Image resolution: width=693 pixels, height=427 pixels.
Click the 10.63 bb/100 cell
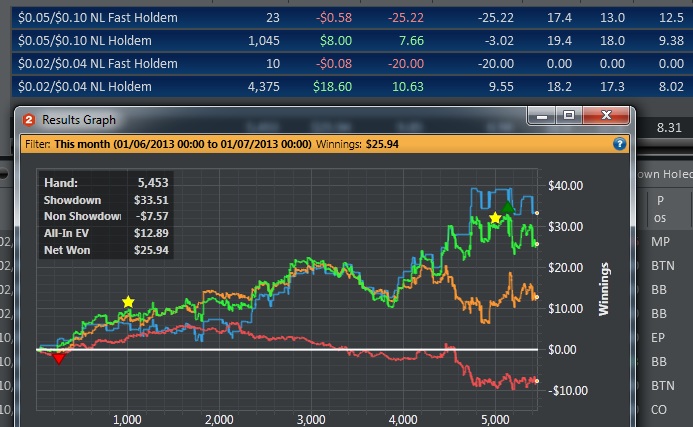click(x=407, y=87)
